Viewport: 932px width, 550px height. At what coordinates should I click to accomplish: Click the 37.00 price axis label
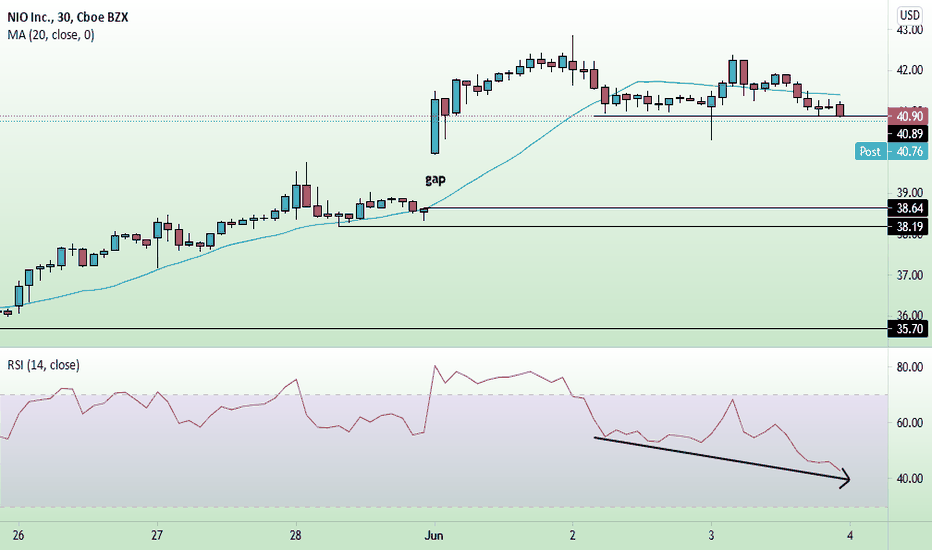909,275
